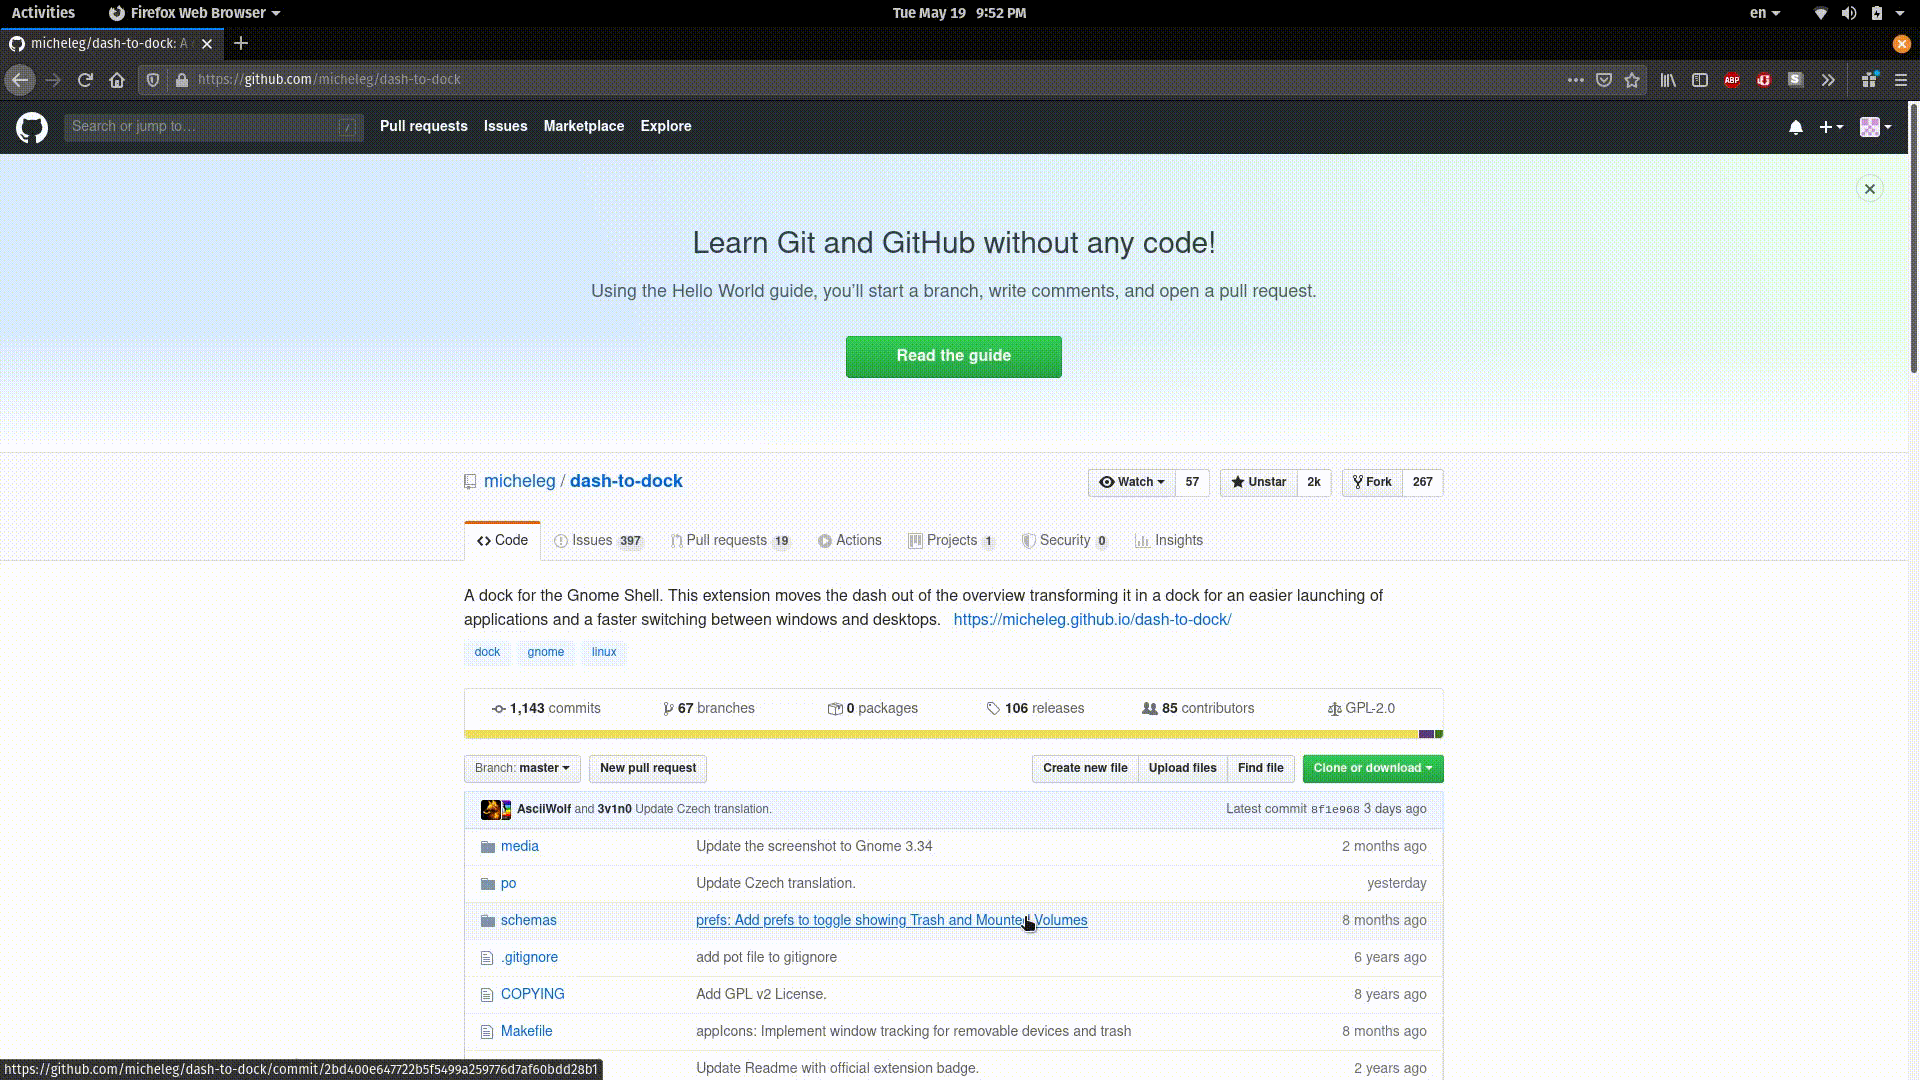This screenshot has height=1080, width=1920.
Task: Open the Adblock Plus extension icon
Action: pyautogui.click(x=1732, y=80)
